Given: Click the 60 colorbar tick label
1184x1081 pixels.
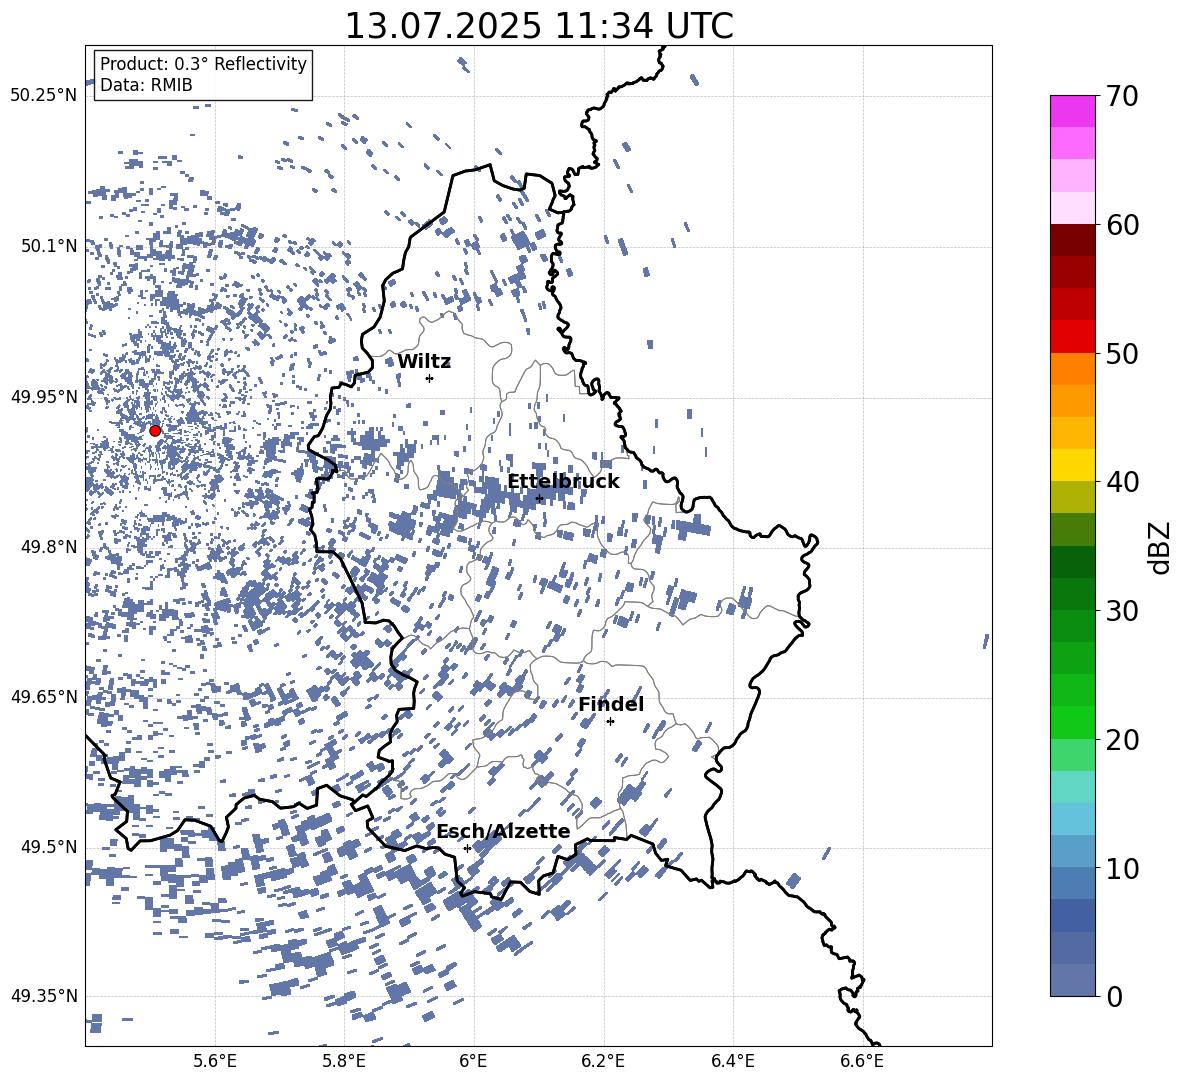Looking at the screenshot, I should point(1121,225).
